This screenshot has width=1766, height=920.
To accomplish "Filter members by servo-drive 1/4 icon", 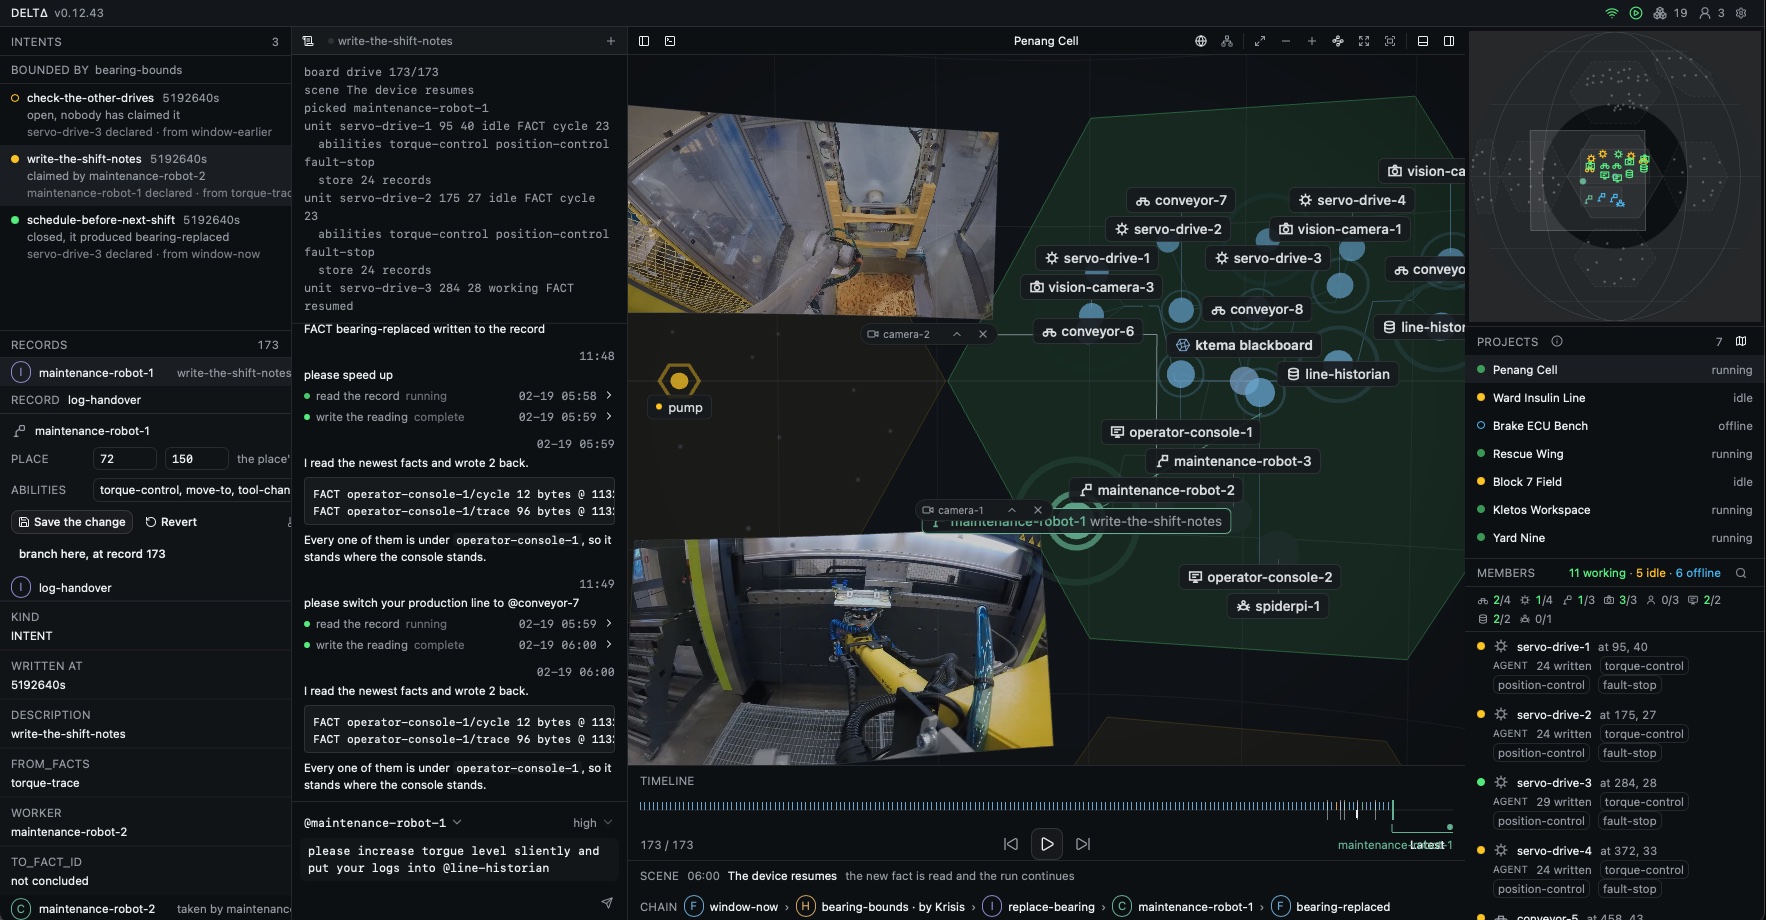I will 1536,600.
